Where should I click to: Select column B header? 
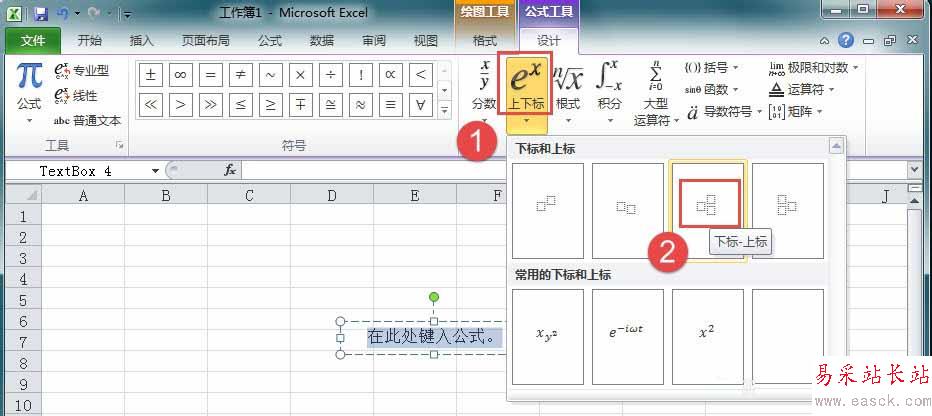click(x=166, y=196)
